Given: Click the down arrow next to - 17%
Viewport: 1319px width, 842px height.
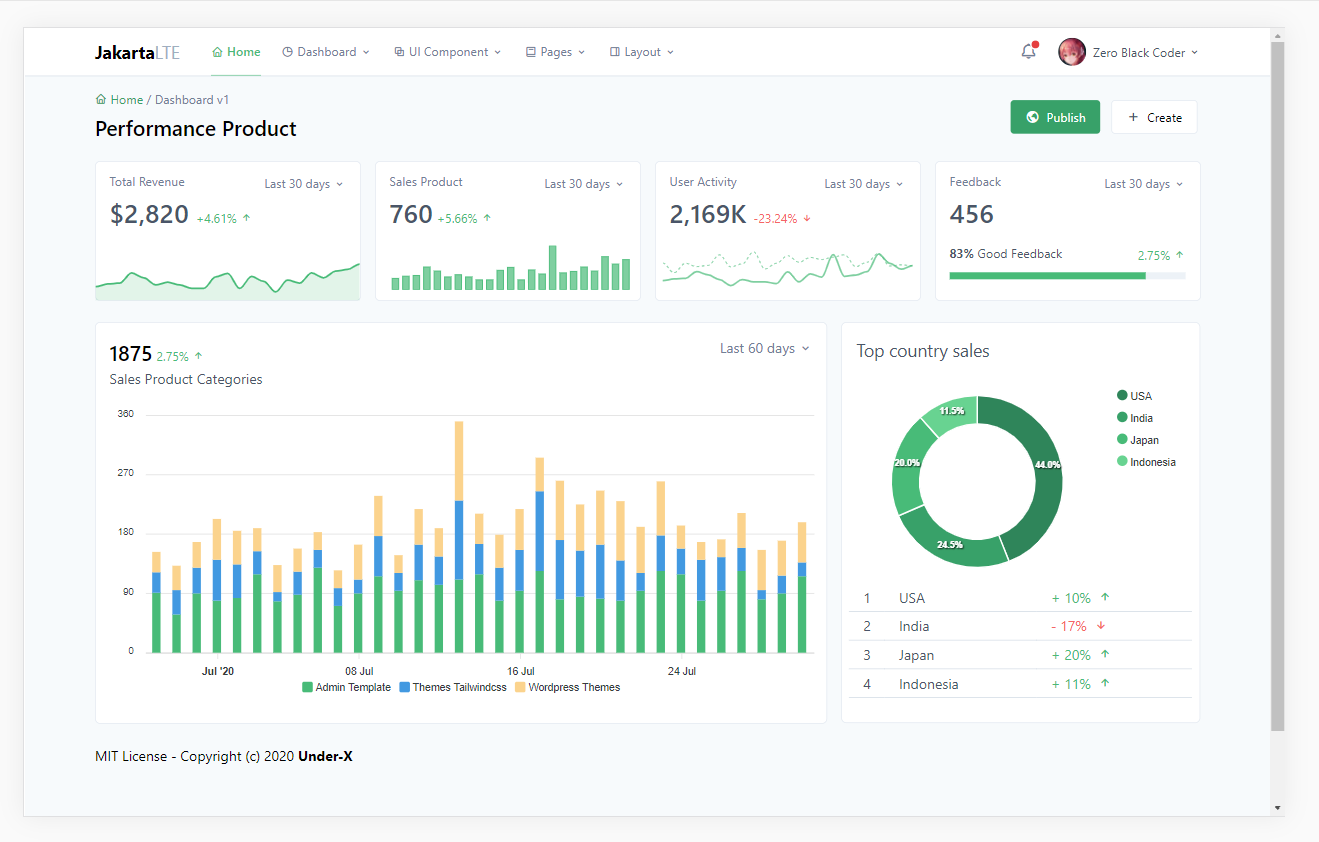Looking at the screenshot, I should coord(1101,626).
